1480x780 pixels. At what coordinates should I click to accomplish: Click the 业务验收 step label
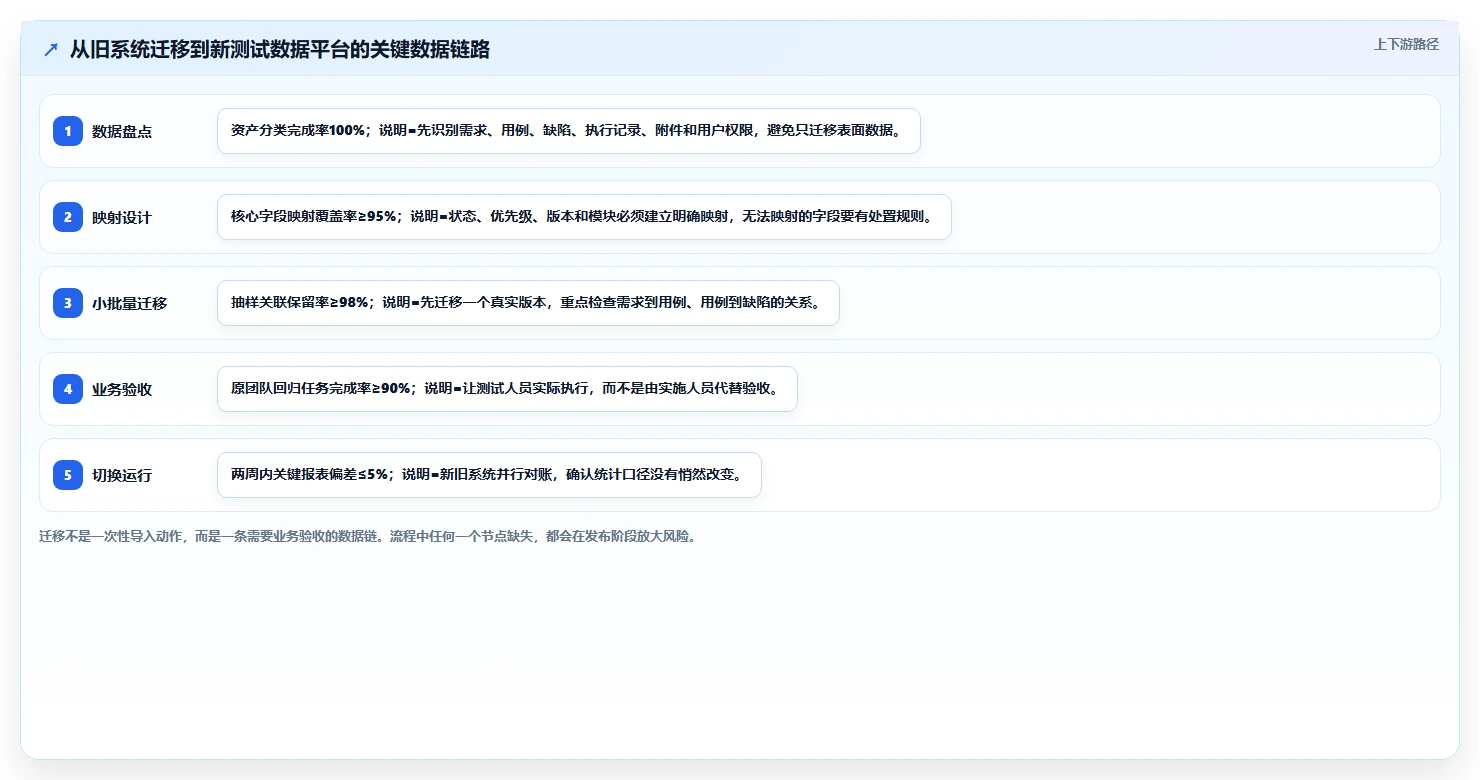(x=122, y=389)
